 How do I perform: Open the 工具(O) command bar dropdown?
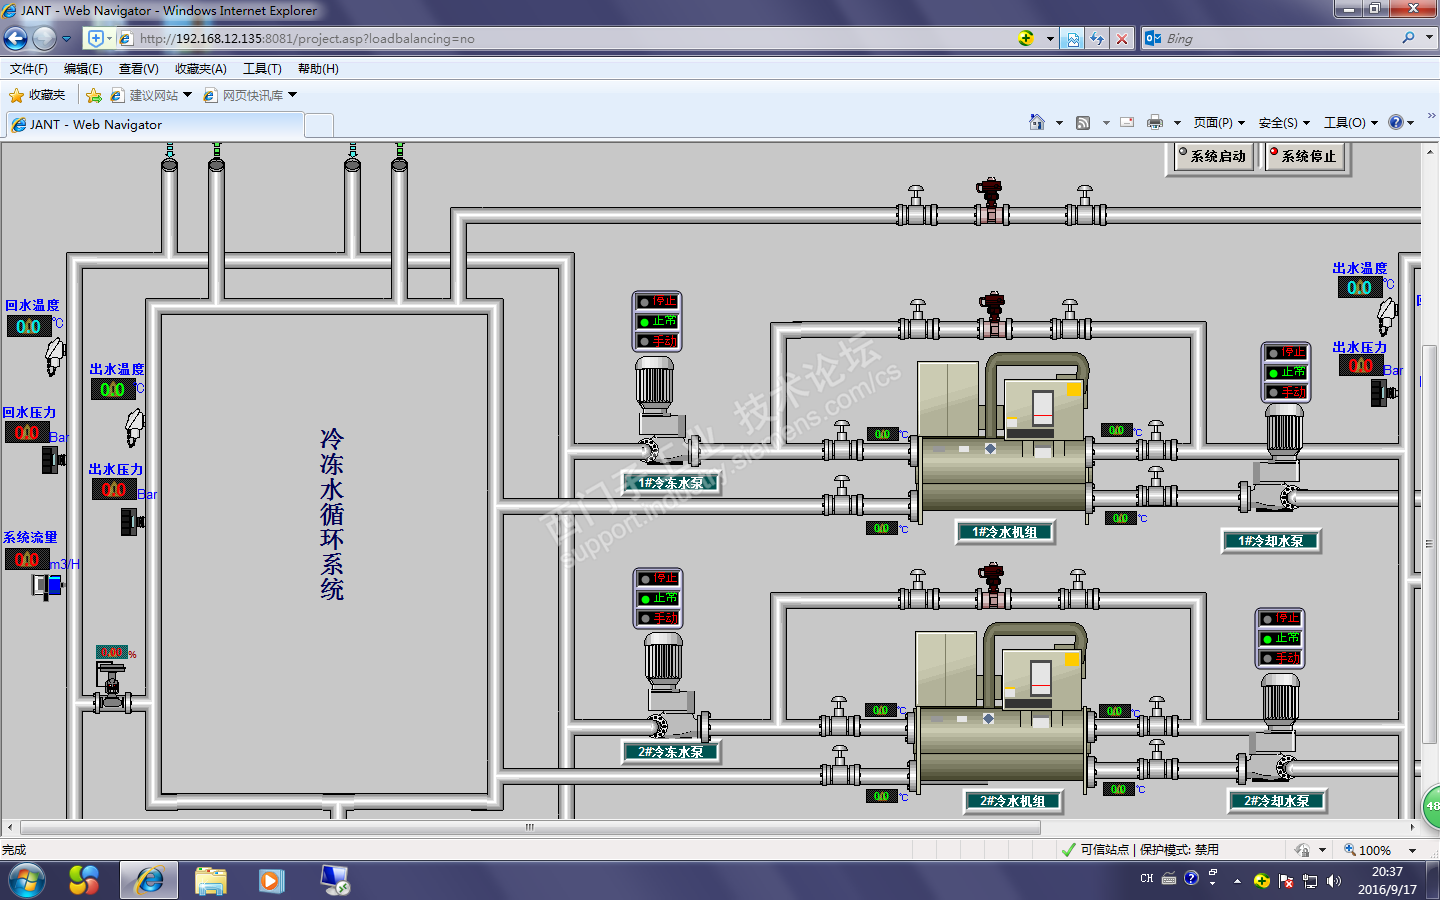coord(1351,122)
